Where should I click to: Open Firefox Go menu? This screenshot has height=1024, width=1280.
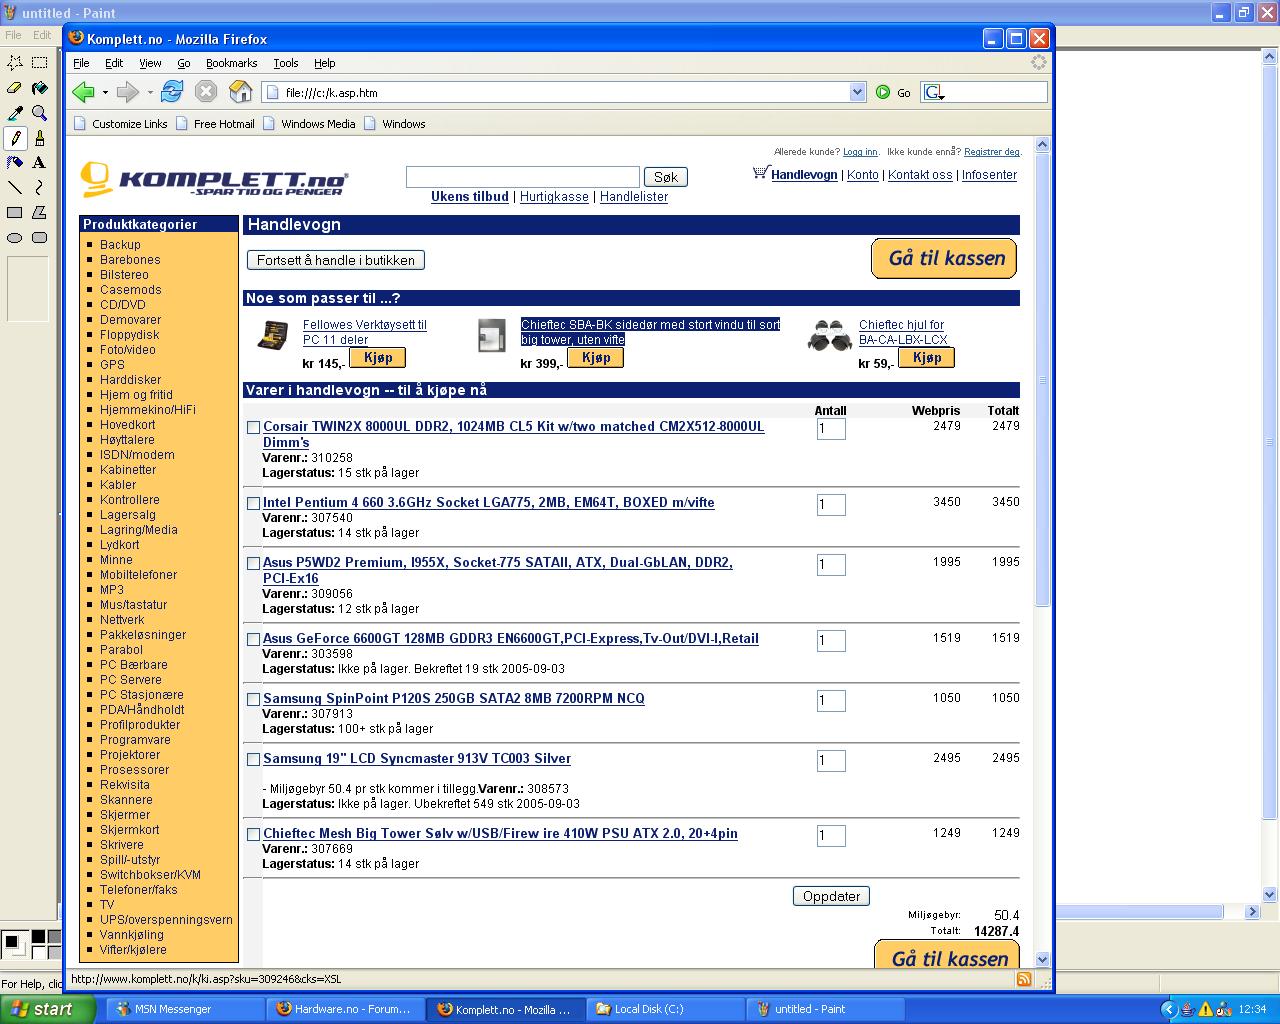(184, 63)
